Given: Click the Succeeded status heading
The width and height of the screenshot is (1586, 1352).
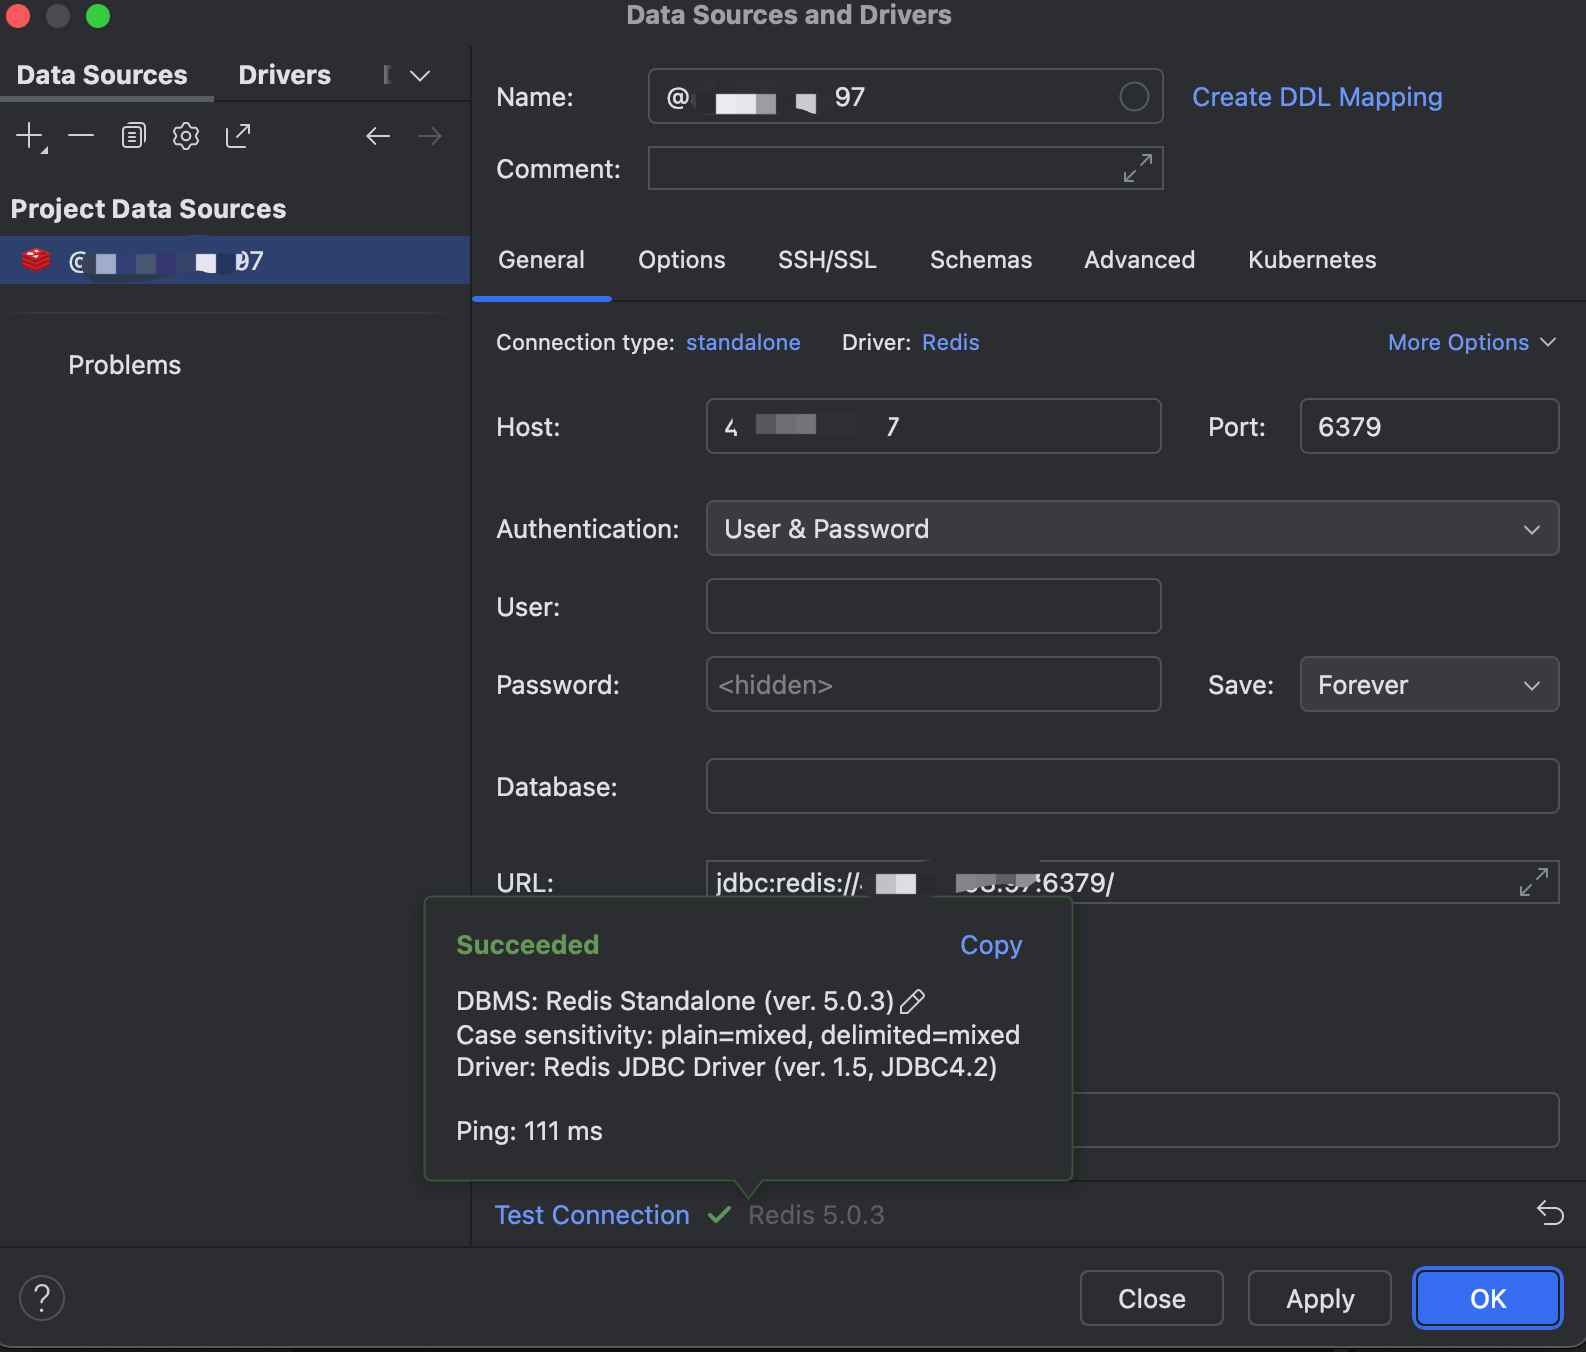Looking at the screenshot, I should [527, 945].
